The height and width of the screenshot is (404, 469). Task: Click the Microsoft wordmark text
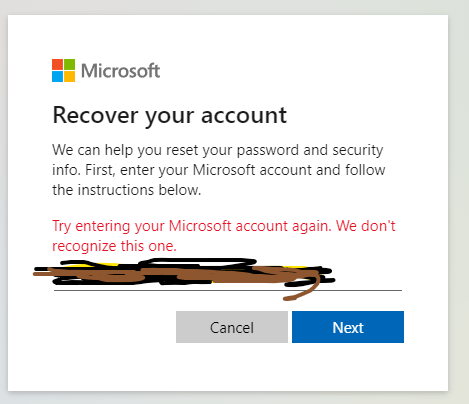pyautogui.click(x=121, y=71)
